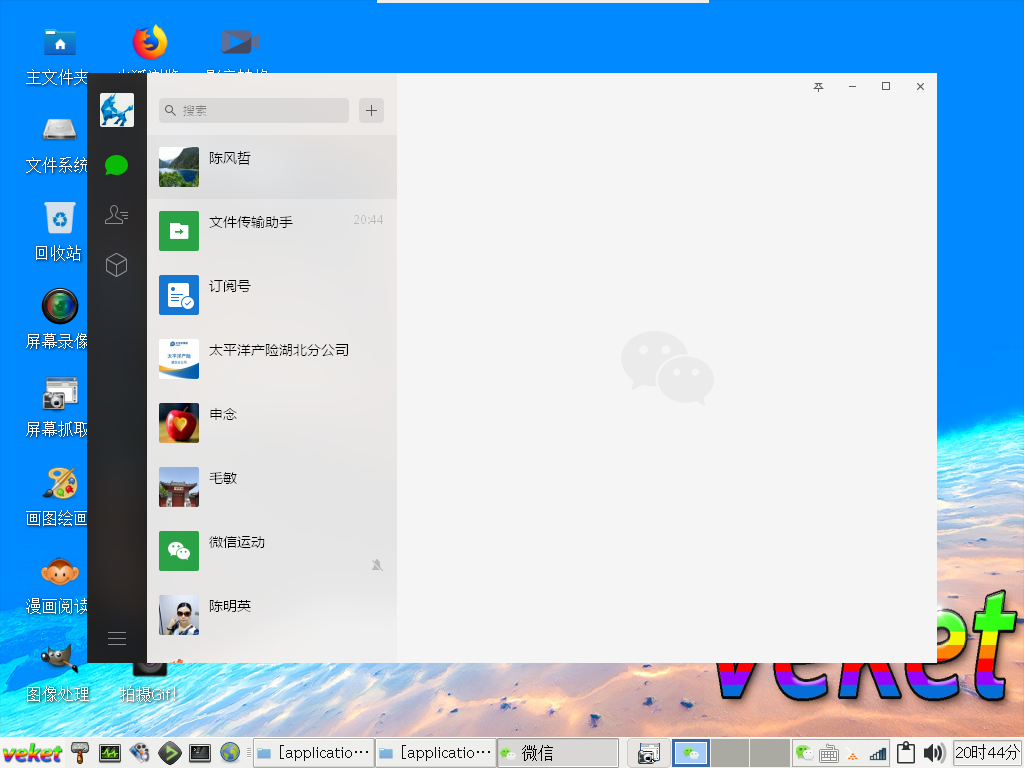The width and height of the screenshot is (1024, 768).
Task: Click the 微信 taskbar button
Action: [557, 753]
